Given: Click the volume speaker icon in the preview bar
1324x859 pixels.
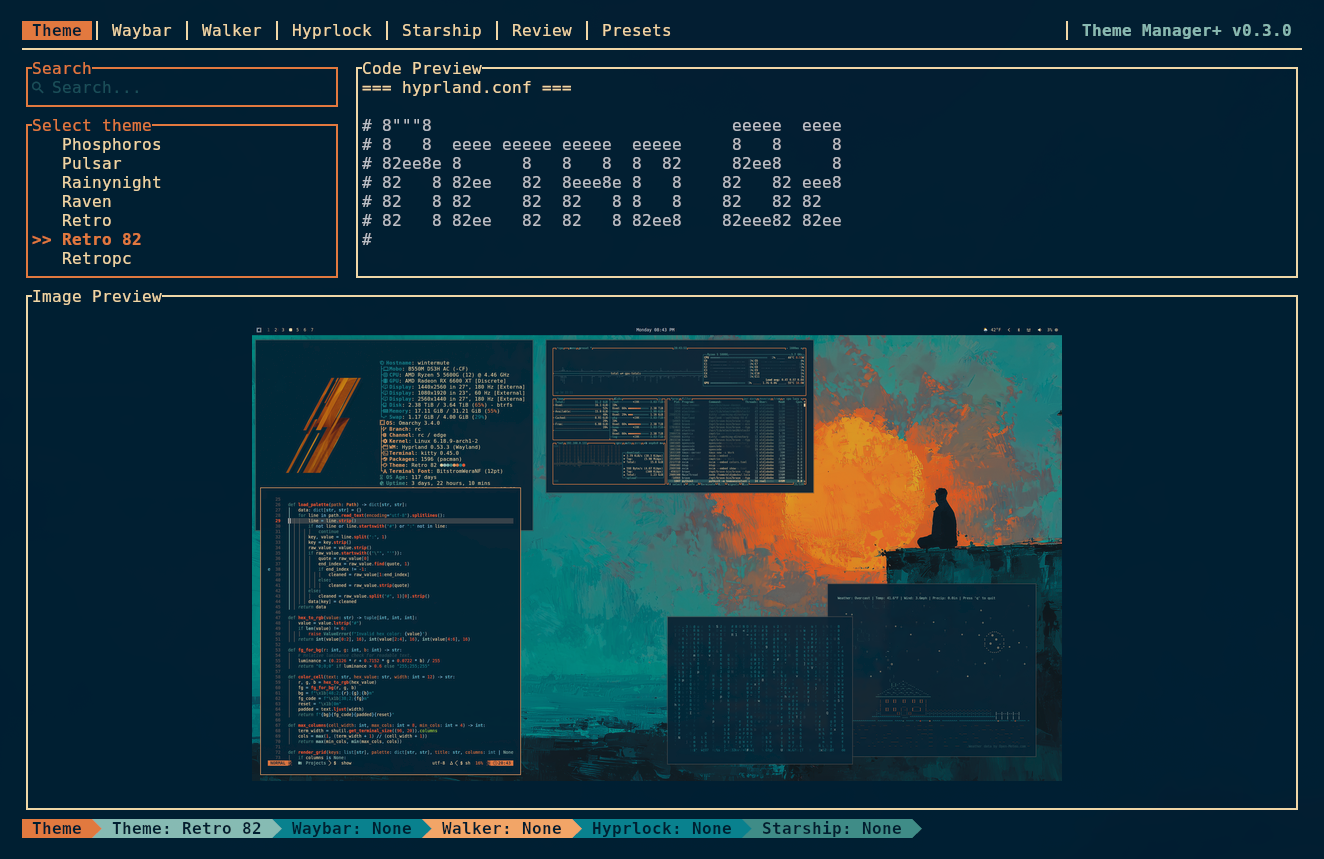Looking at the screenshot, I should (1040, 329).
